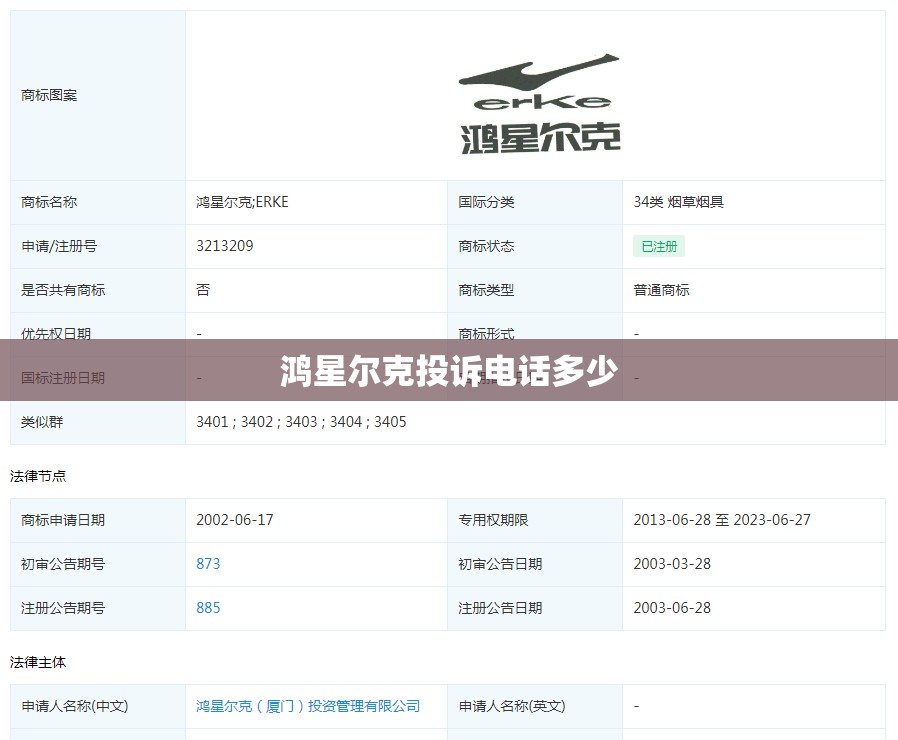
Task: Click the 注册公告日期 label
Action: pos(500,608)
